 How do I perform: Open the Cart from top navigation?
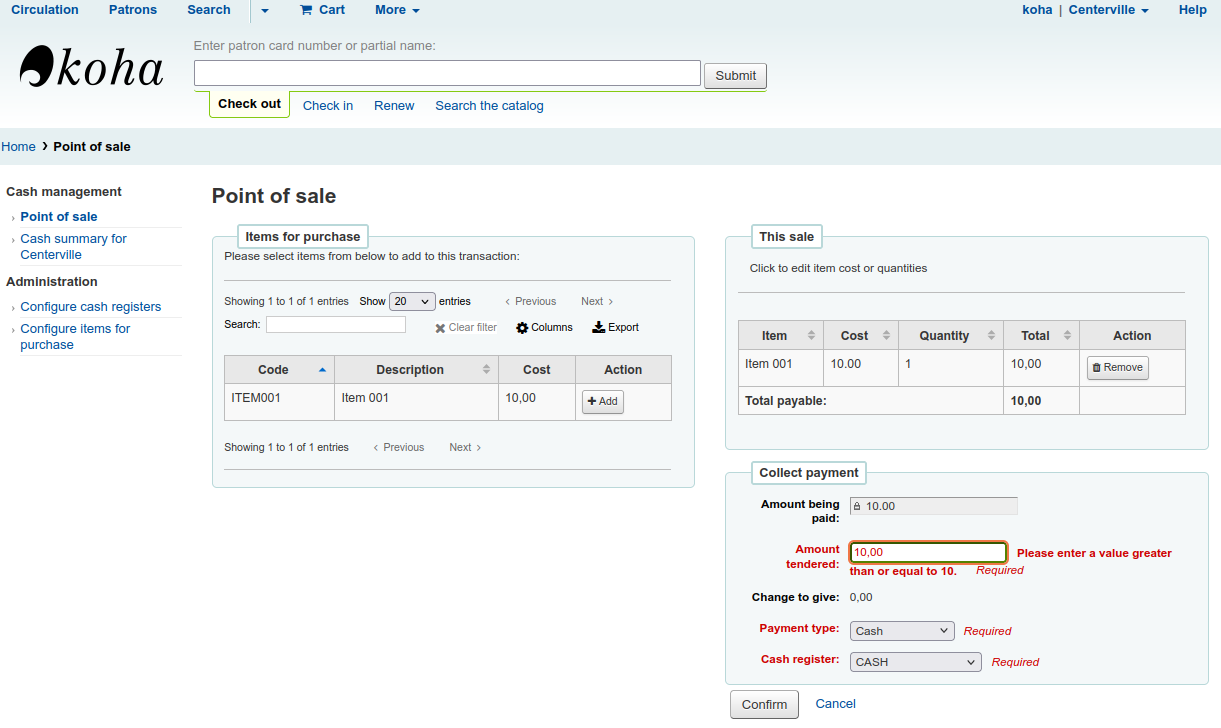tap(322, 10)
